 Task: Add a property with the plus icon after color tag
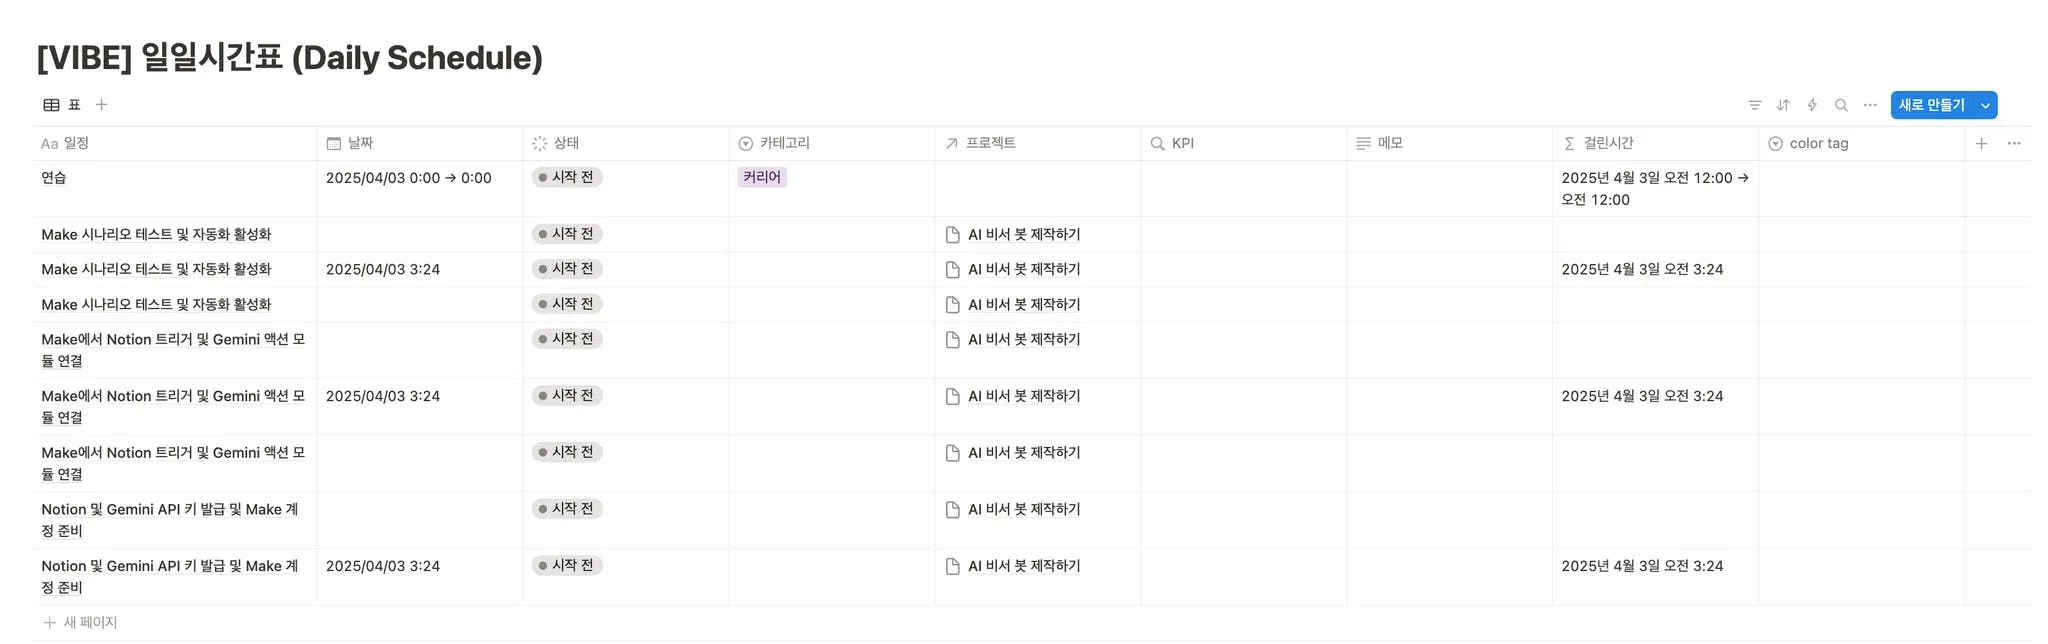pyautogui.click(x=1981, y=144)
